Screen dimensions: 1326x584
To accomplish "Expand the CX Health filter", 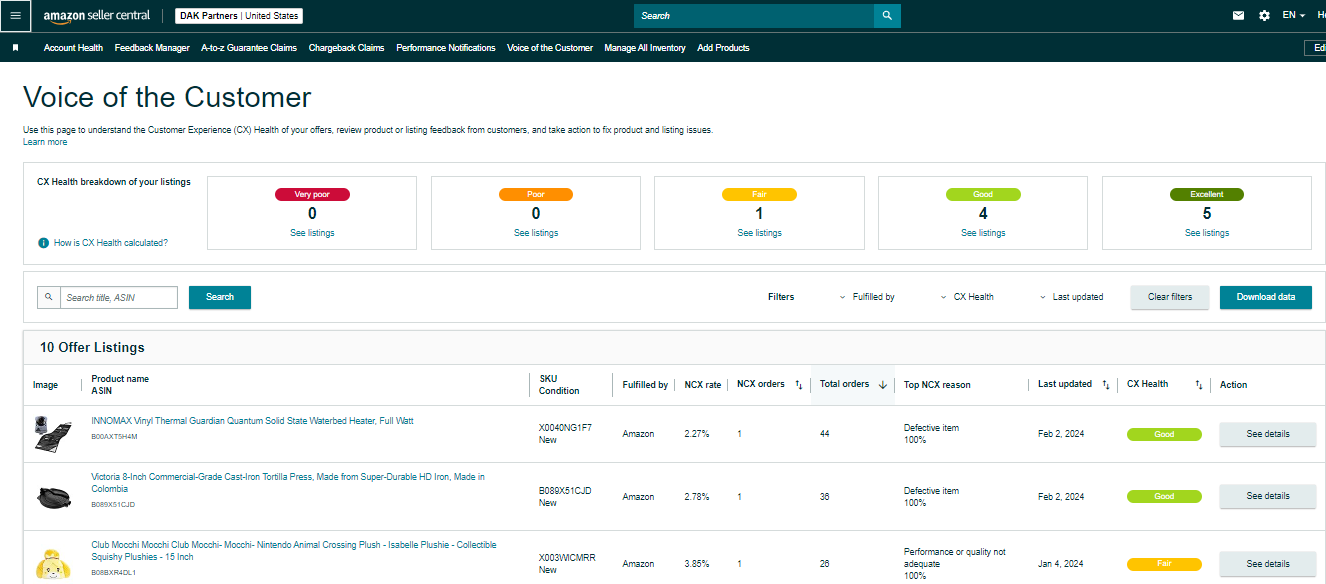I will (967, 297).
